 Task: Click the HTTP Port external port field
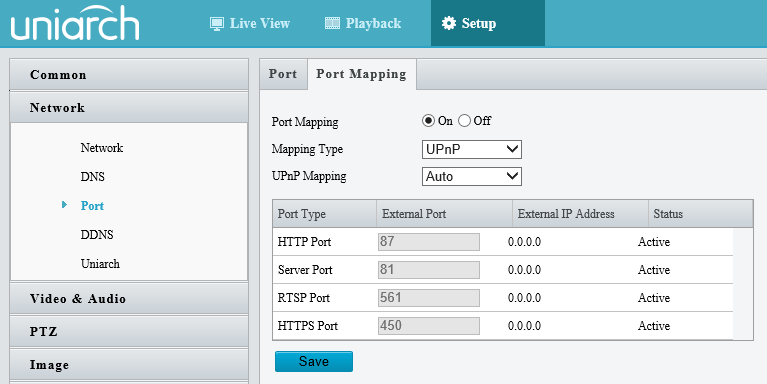[429, 242]
